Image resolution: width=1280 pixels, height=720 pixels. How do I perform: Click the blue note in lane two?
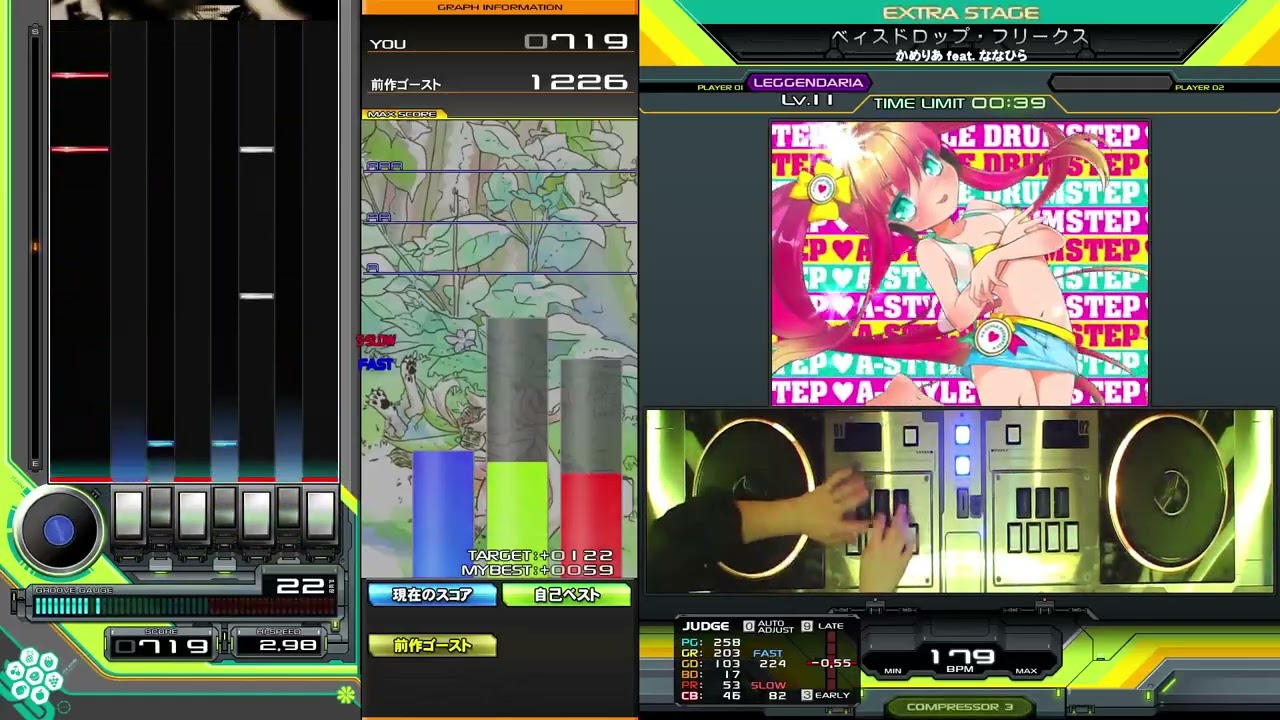coord(160,443)
